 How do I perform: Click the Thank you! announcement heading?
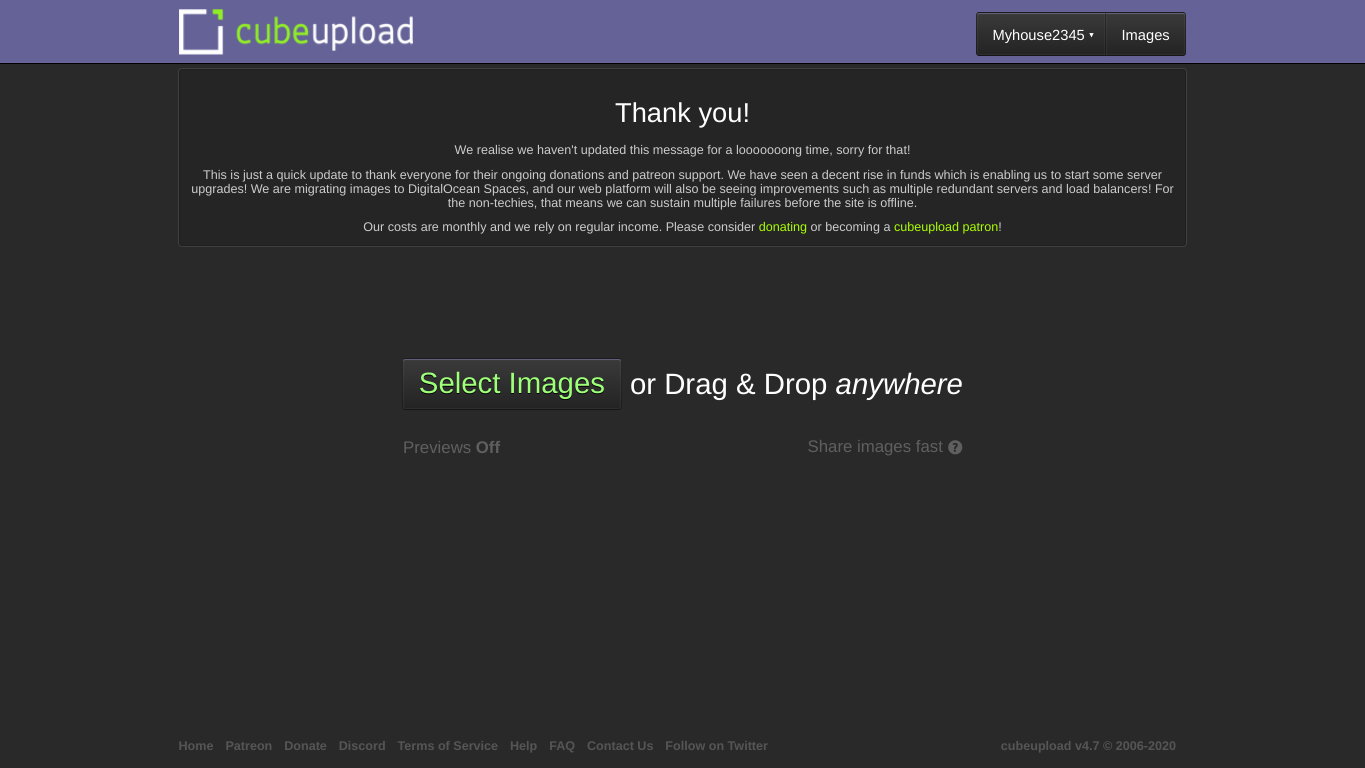[682, 113]
